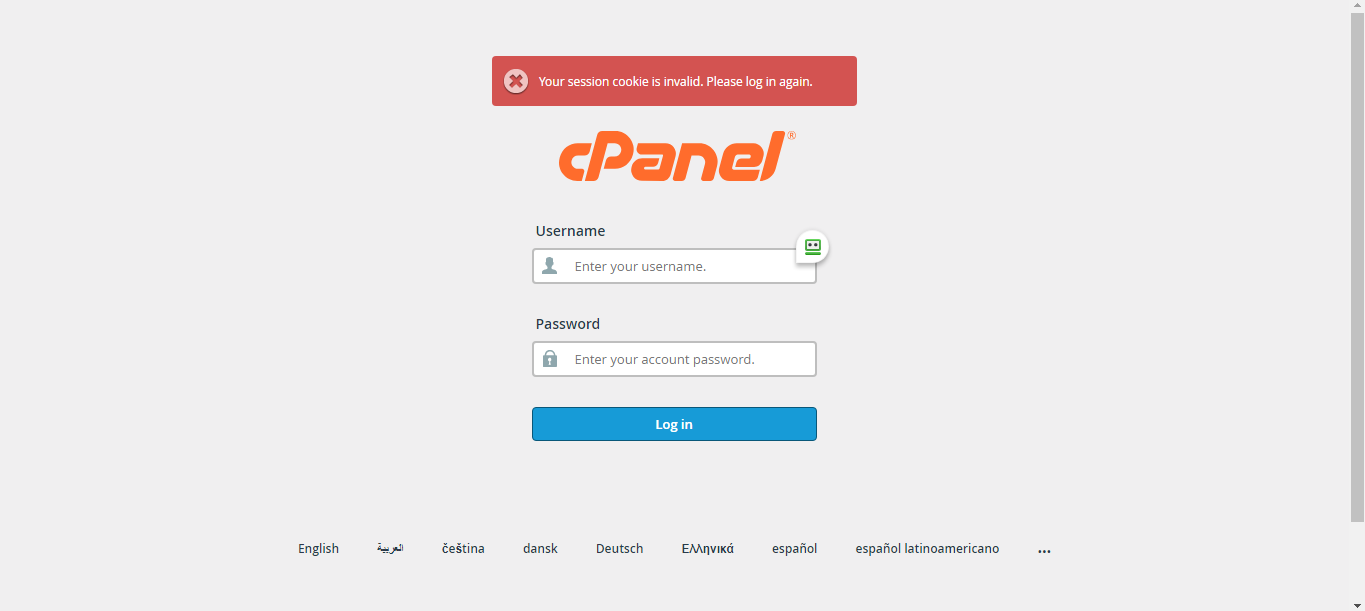Select español latinoamericano language

point(927,549)
